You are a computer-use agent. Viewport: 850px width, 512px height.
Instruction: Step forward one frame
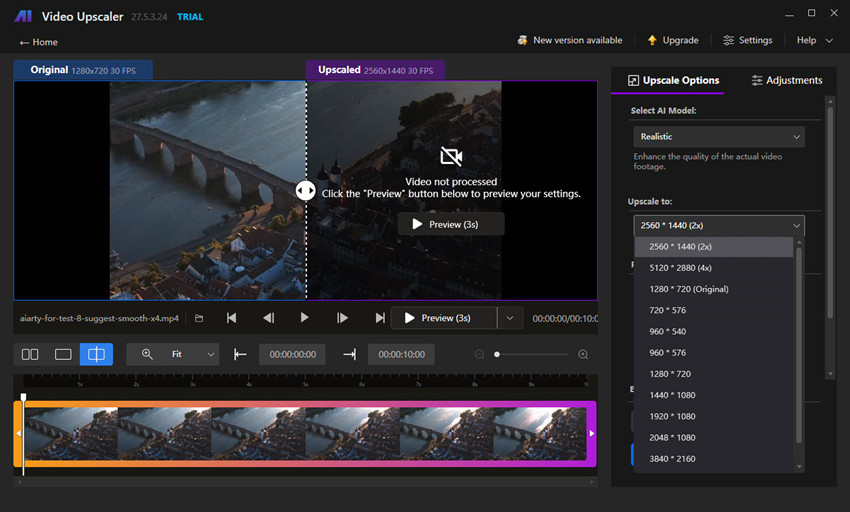[342, 318]
